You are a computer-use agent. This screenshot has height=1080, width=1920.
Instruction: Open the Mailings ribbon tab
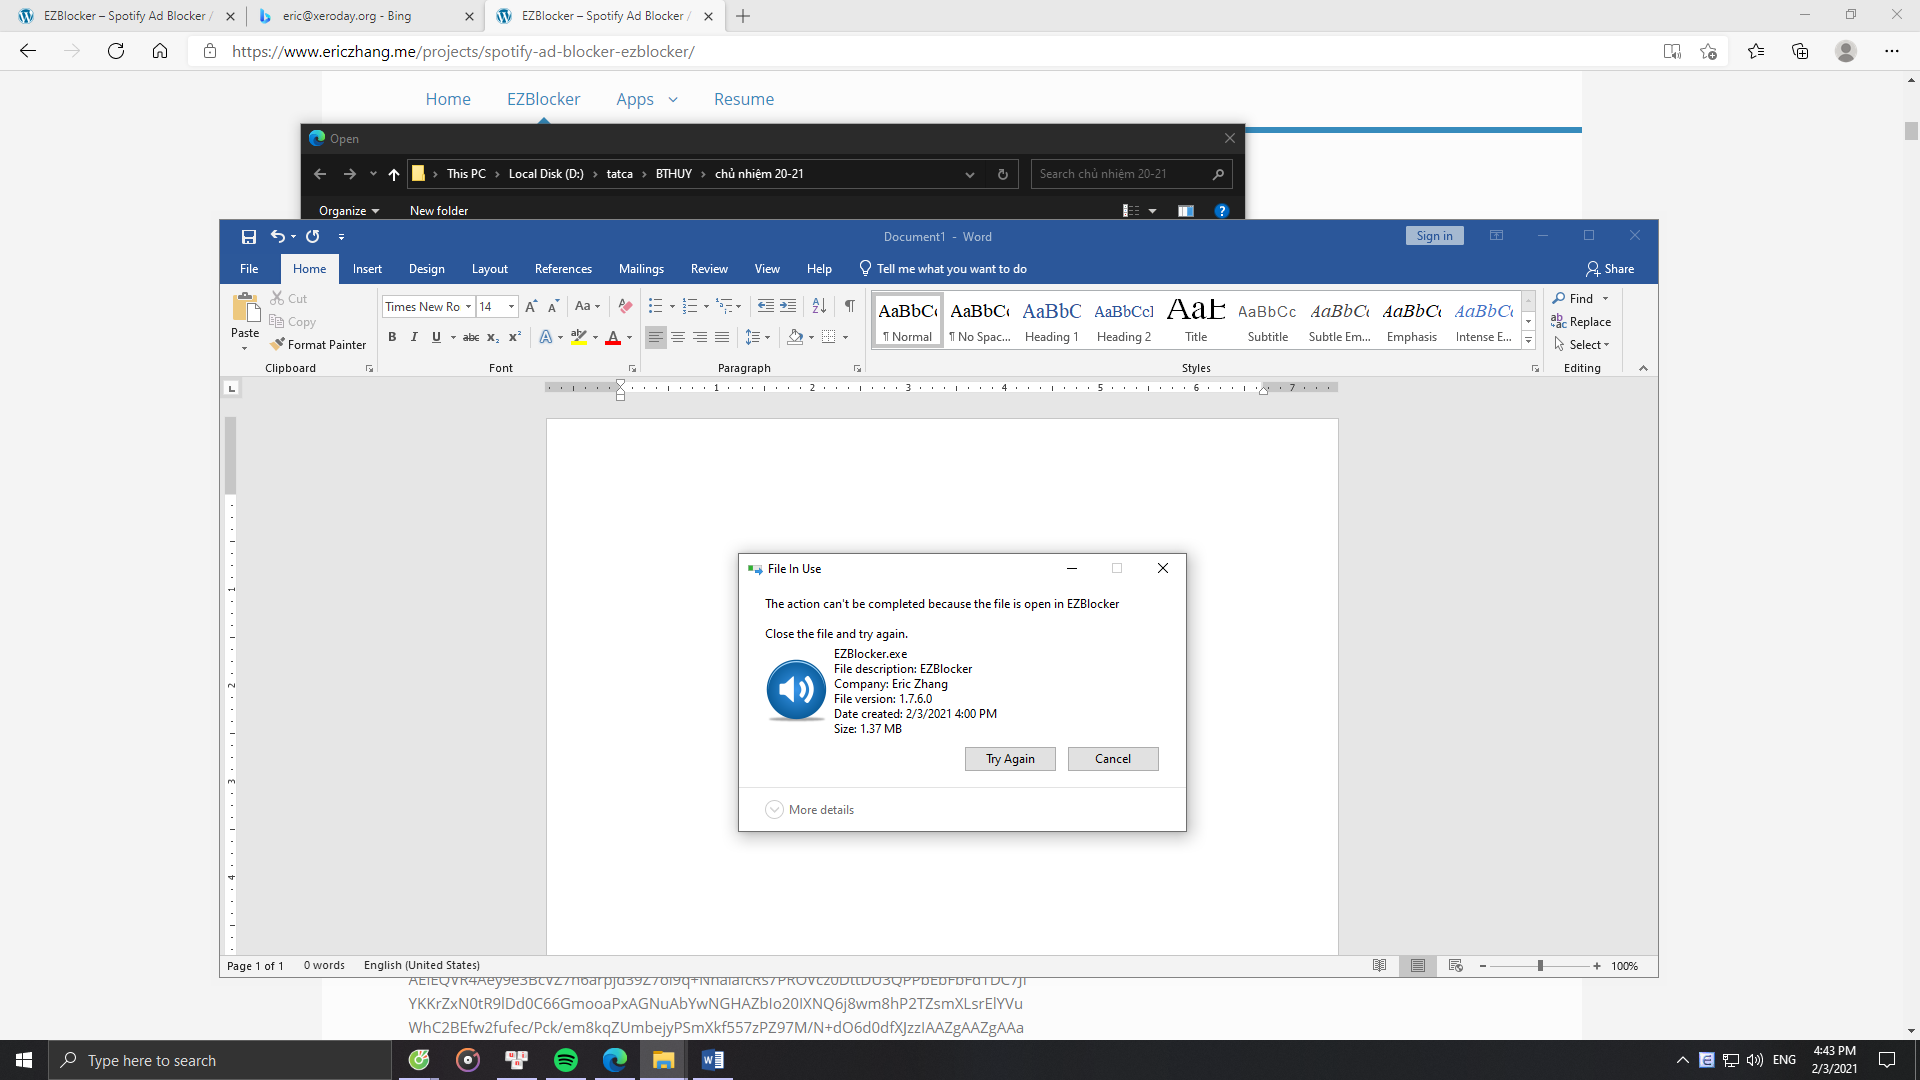[641, 269]
